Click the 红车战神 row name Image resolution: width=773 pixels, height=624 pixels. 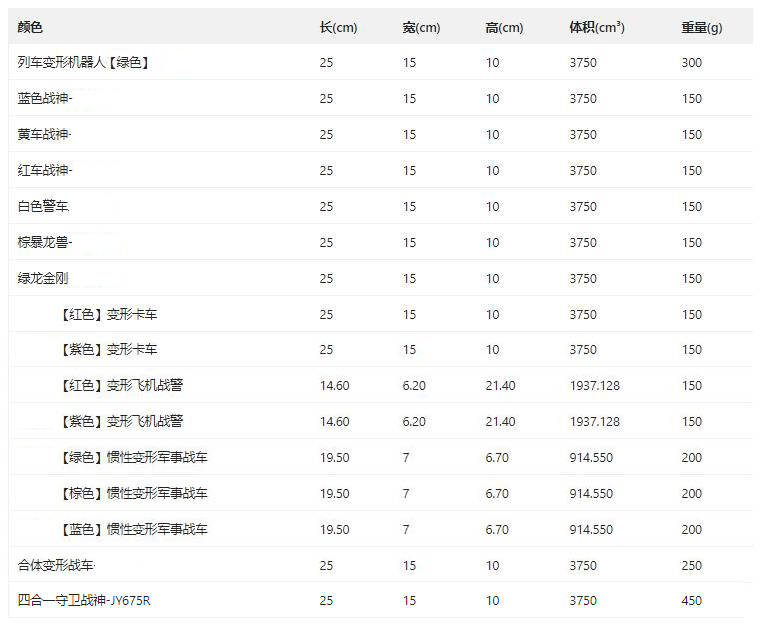[45, 171]
